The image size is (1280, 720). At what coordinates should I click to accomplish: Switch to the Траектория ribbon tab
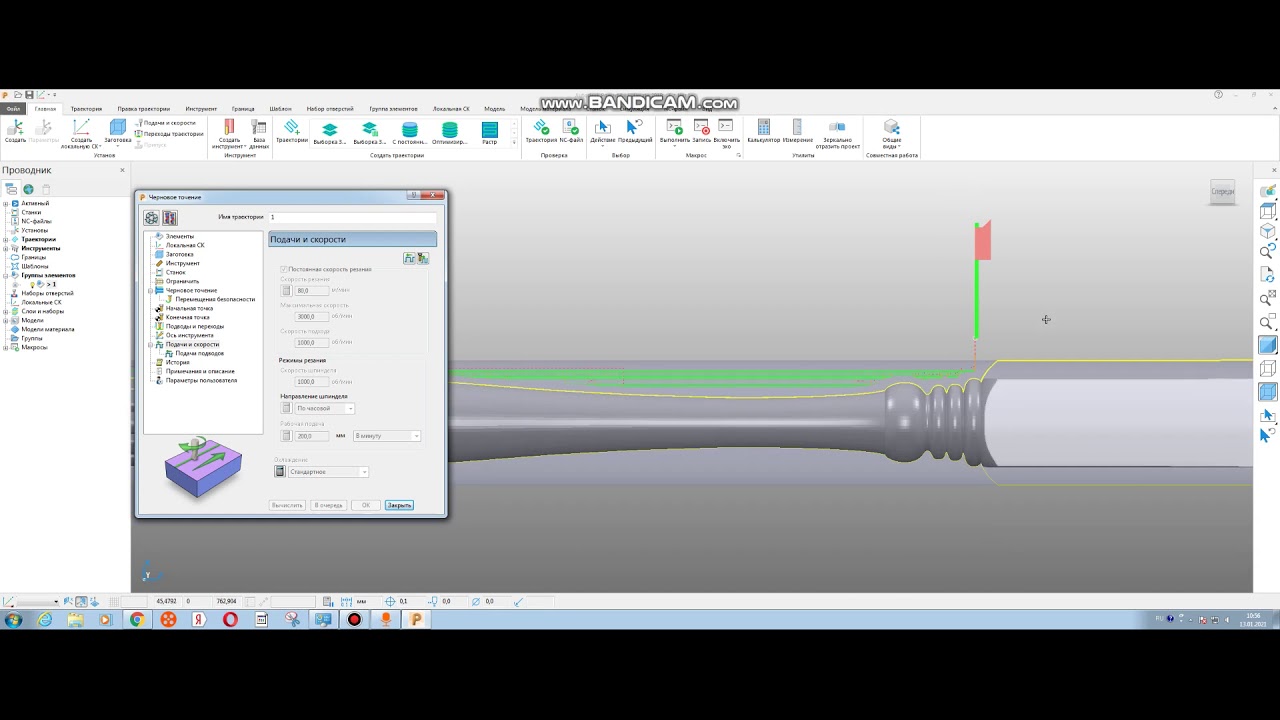(86, 108)
